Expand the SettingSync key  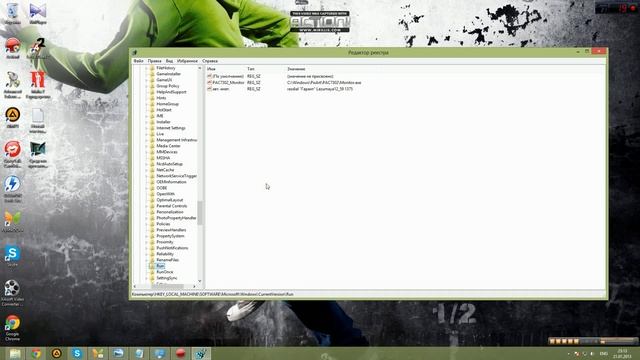point(147,278)
